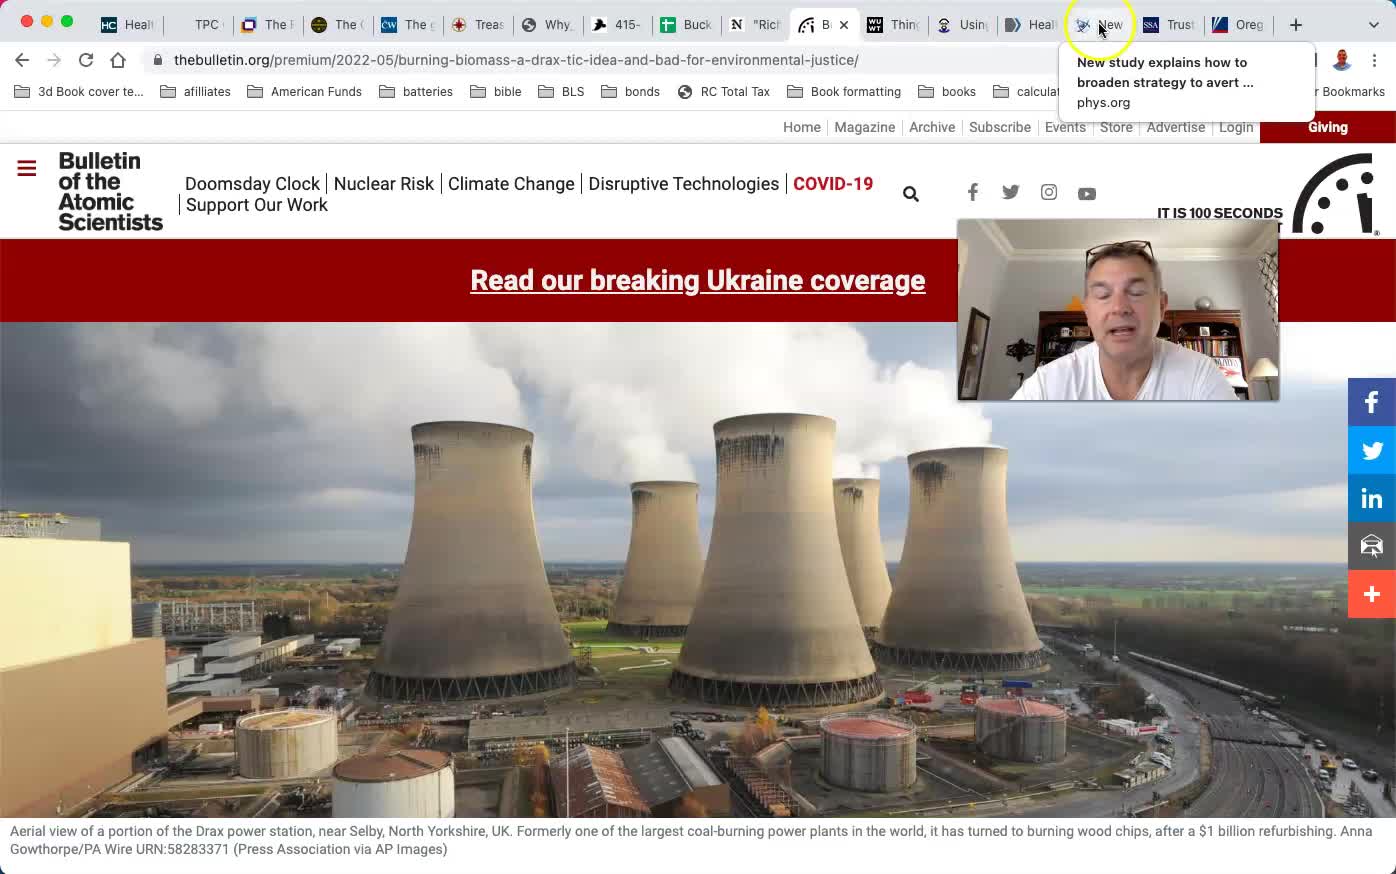Open the afilliates bookmark folder
The height and width of the screenshot is (874, 1396).
pyautogui.click(x=196, y=92)
